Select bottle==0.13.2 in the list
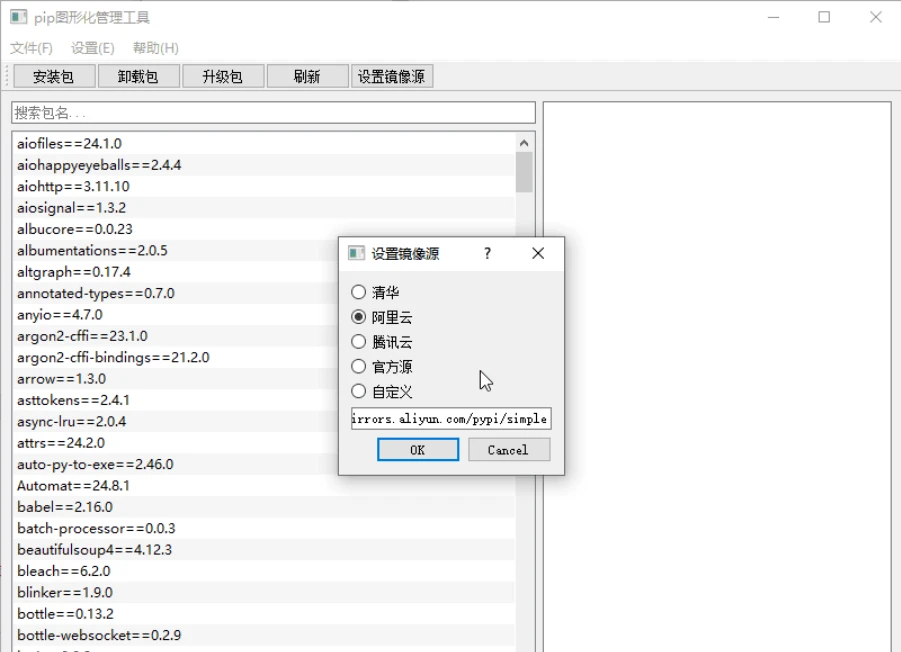The width and height of the screenshot is (901, 652). pyautogui.click(x=263, y=614)
